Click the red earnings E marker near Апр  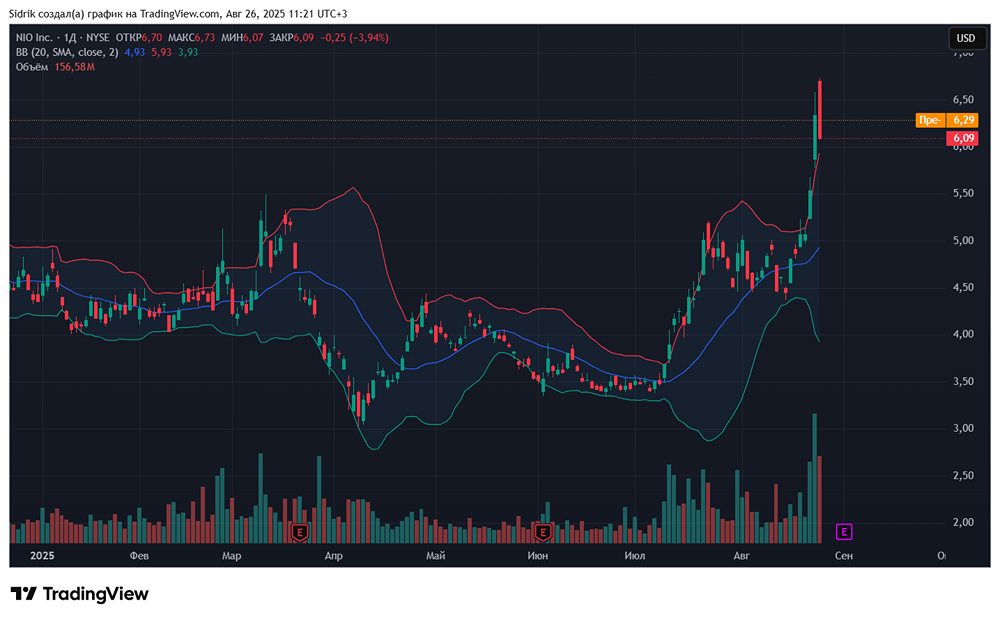point(300,531)
